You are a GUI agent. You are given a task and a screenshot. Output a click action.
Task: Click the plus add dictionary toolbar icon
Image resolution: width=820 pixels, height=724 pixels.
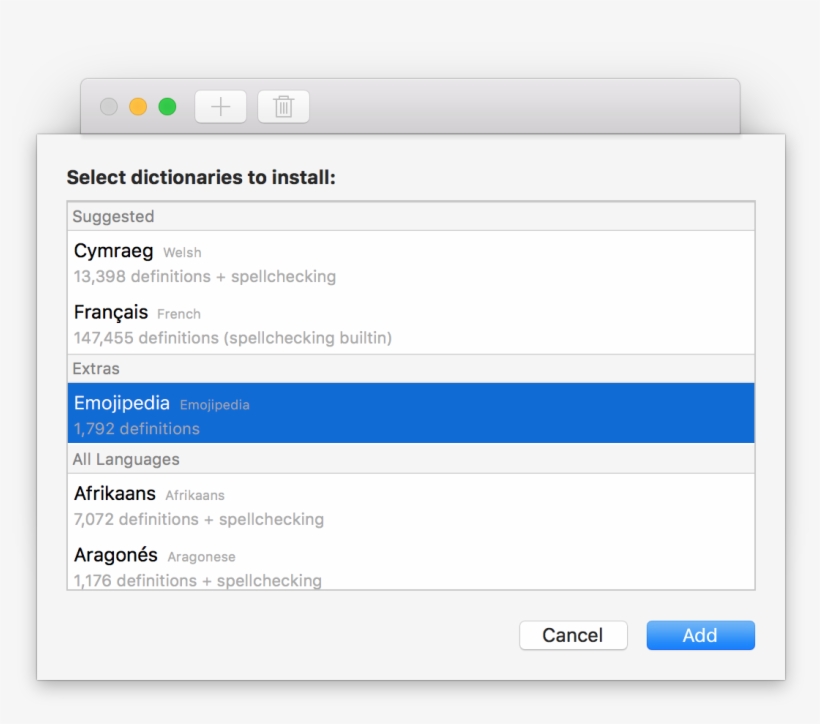tap(221, 107)
